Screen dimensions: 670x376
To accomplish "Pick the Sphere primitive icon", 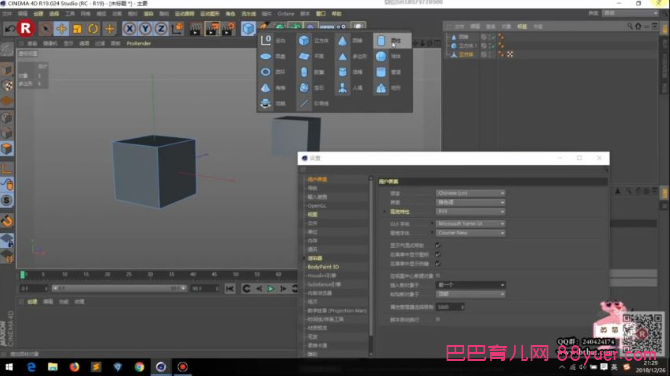I will (381, 56).
